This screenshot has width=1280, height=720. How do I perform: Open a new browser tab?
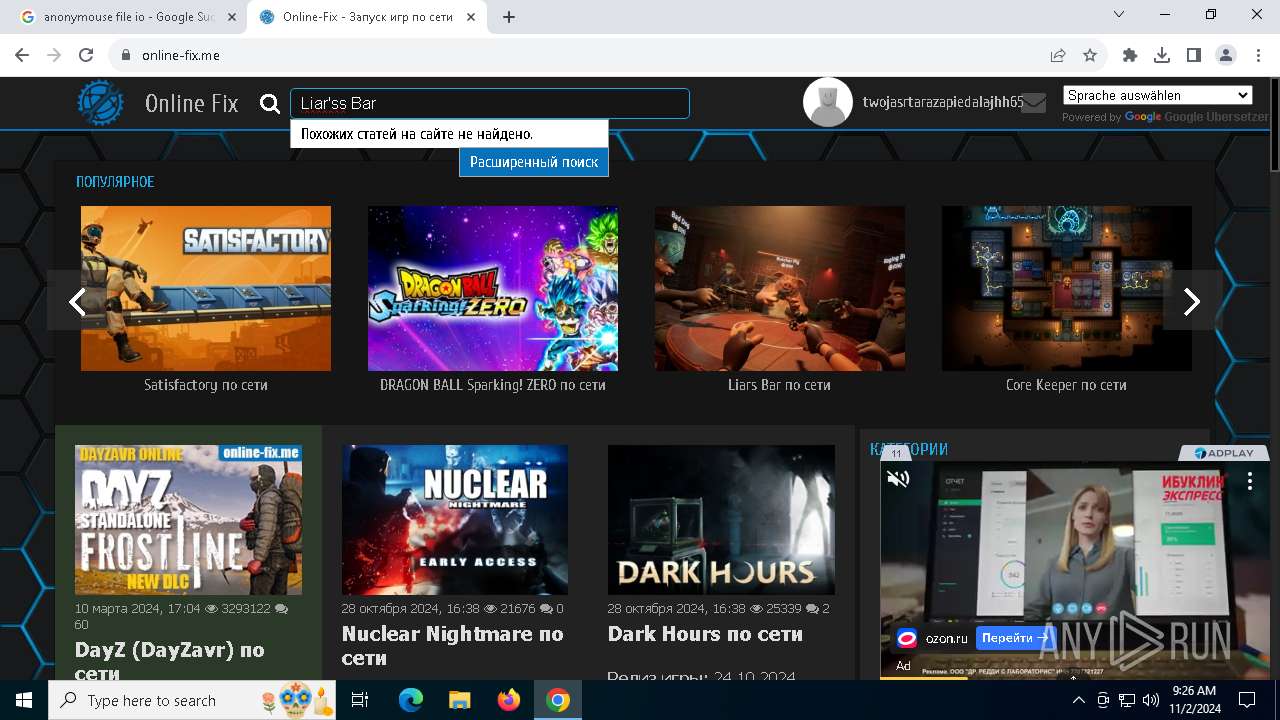pos(509,17)
